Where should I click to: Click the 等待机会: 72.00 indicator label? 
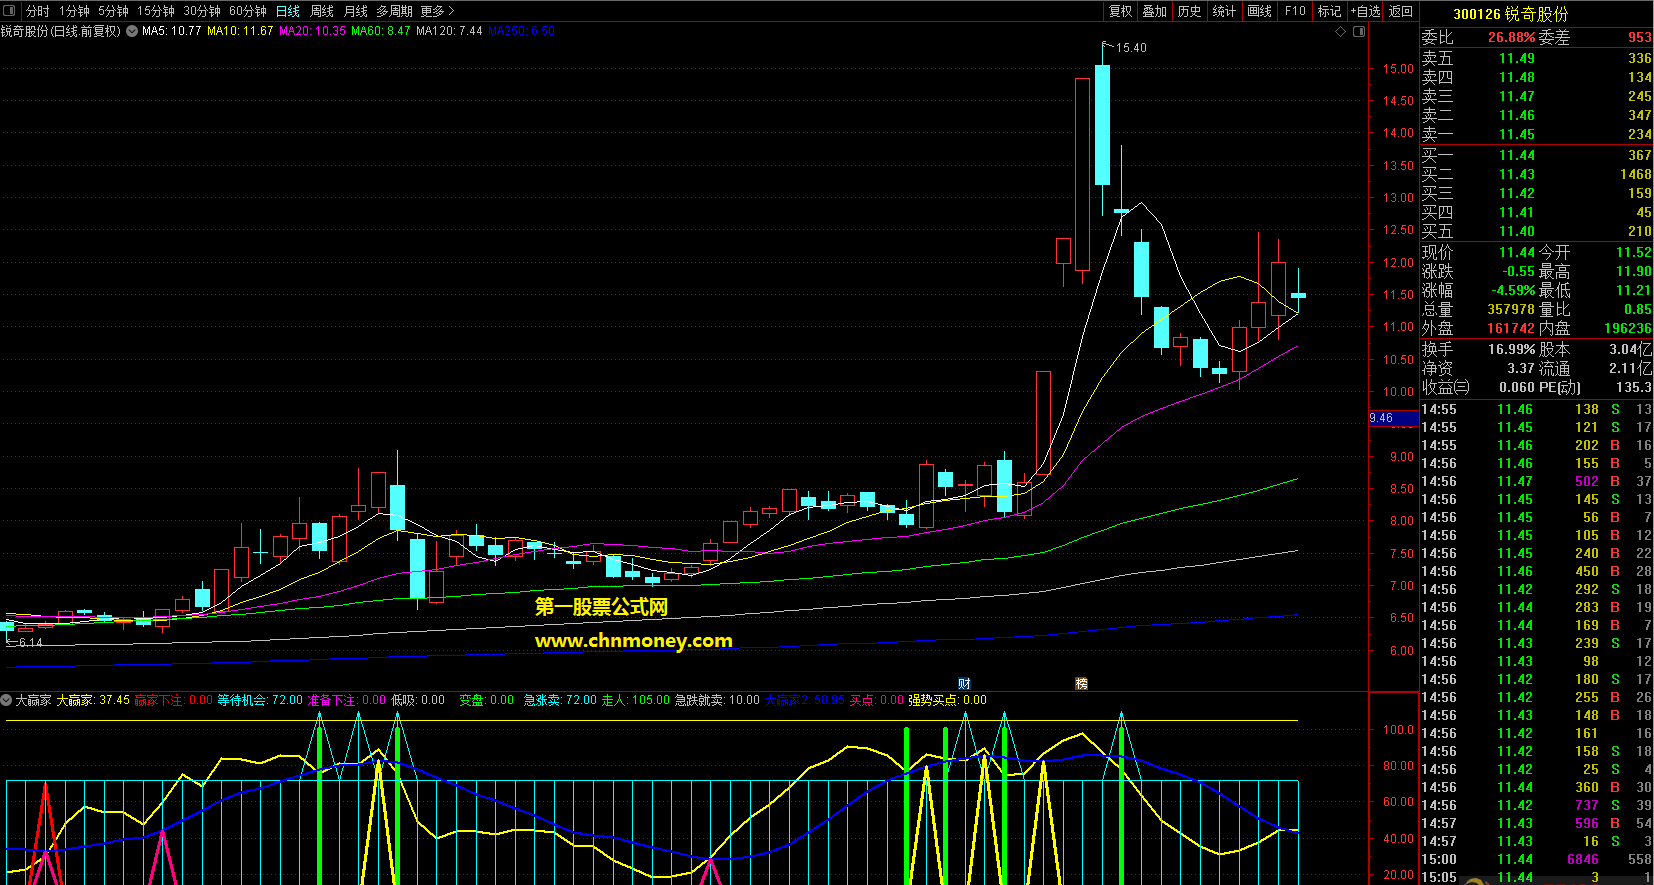(x=260, y=700)
